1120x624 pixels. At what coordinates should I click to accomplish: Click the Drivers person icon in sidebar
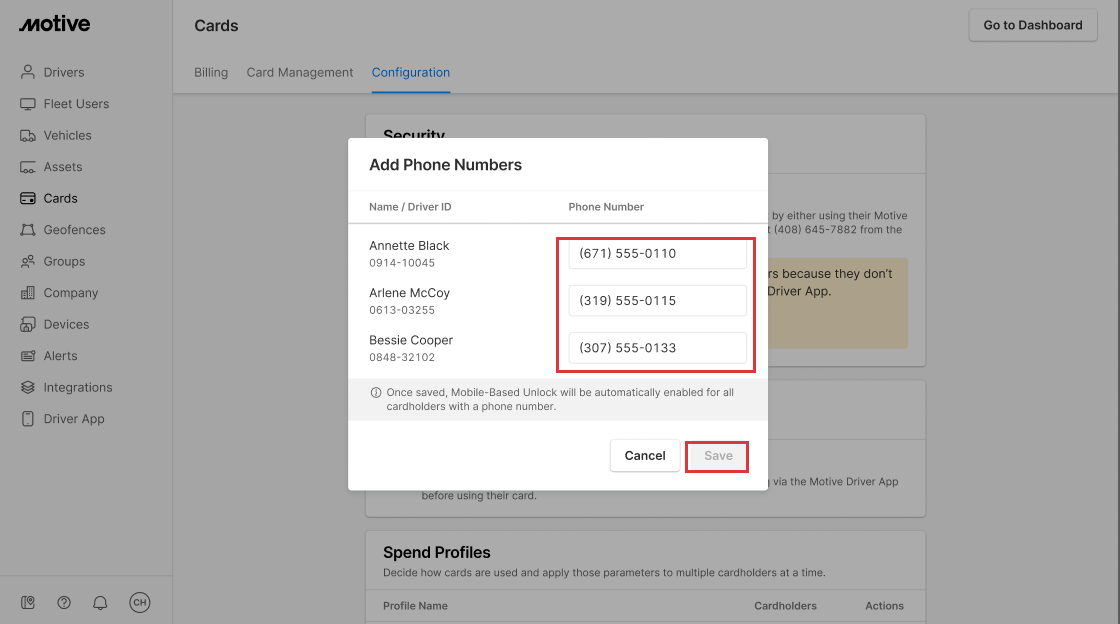tap(28, 72)
